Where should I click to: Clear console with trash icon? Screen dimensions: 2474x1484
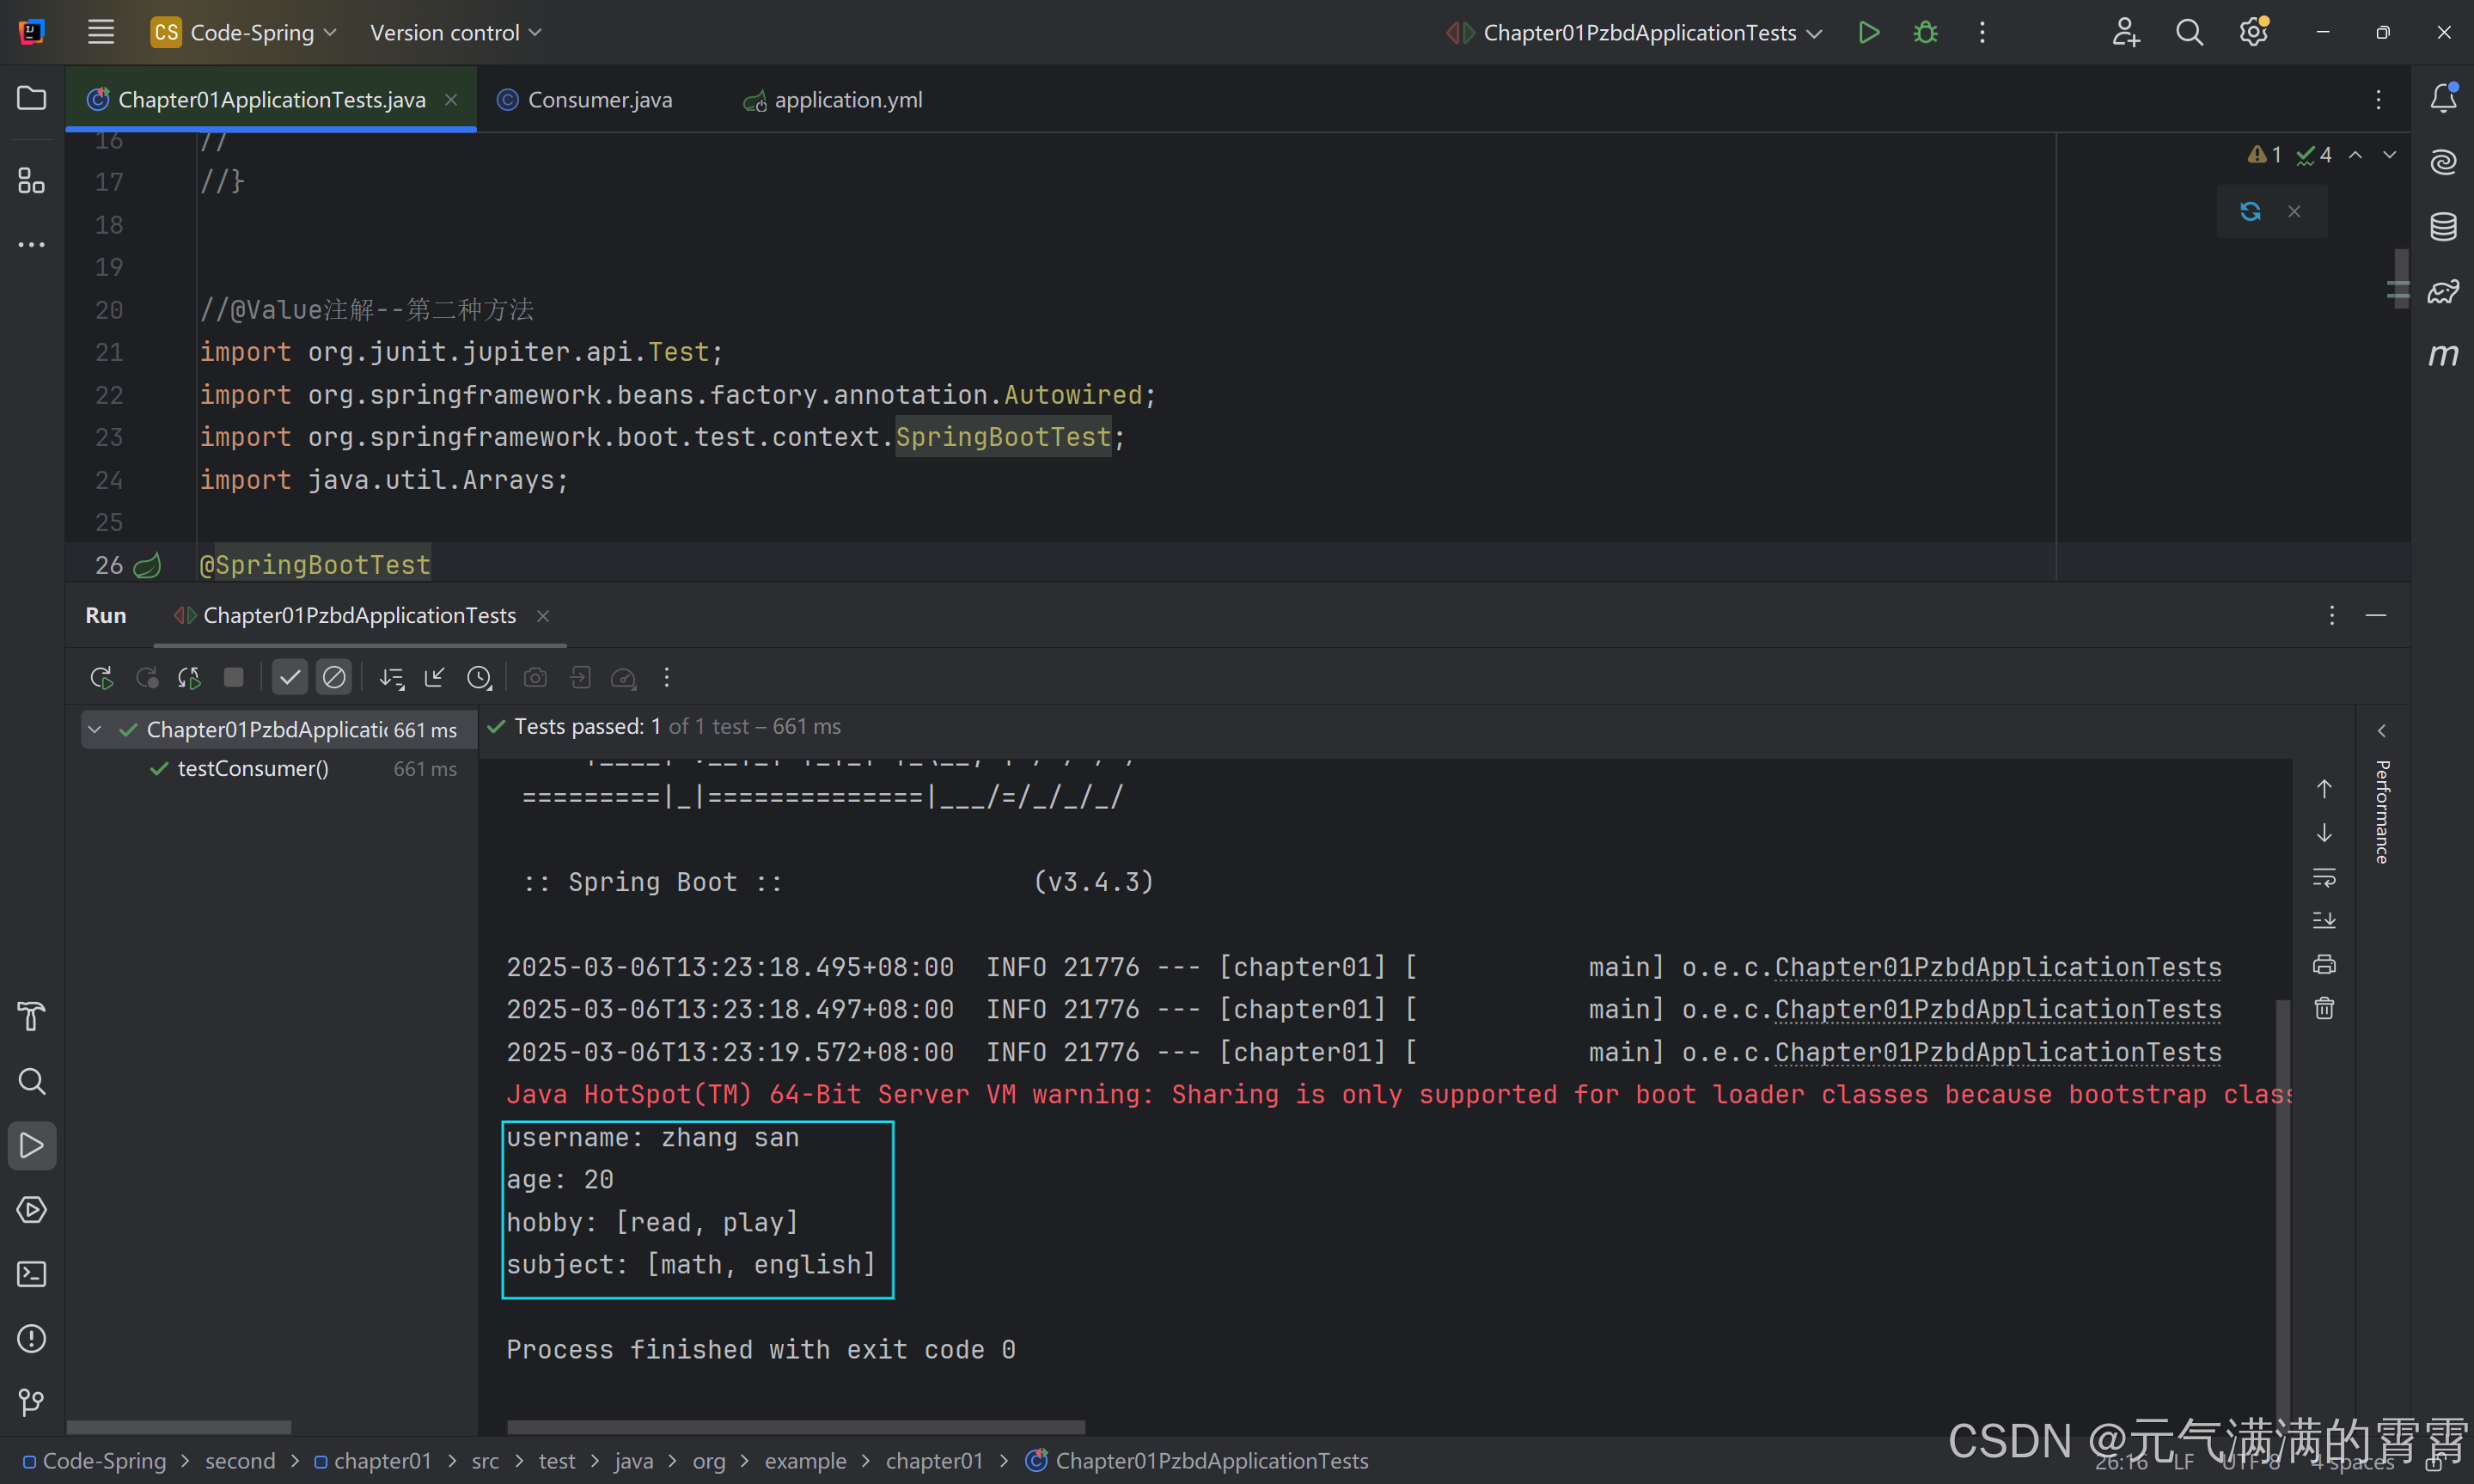point(2324,1008)
